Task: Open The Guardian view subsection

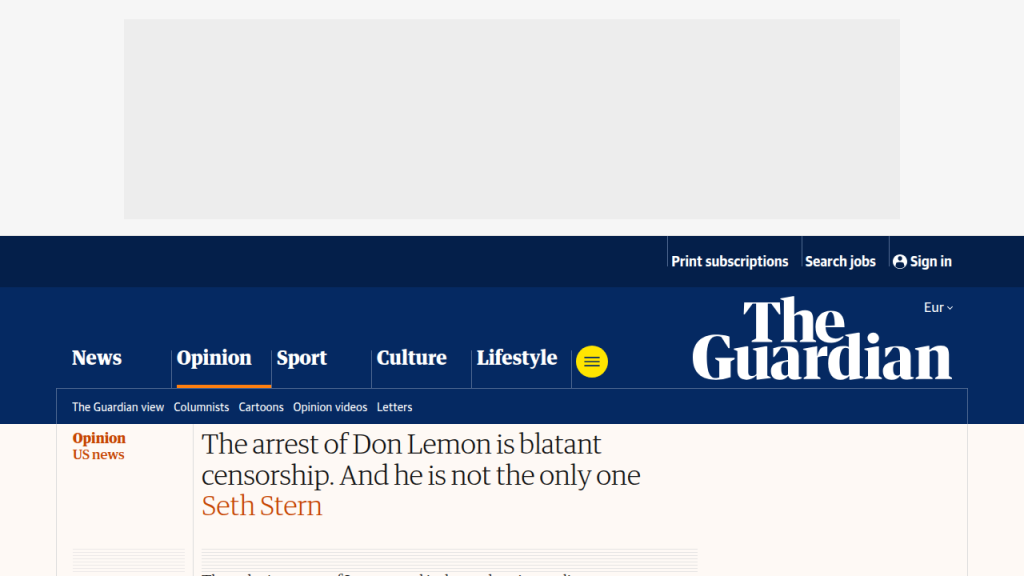Action: pyautogui.click(x=118, y=407)
